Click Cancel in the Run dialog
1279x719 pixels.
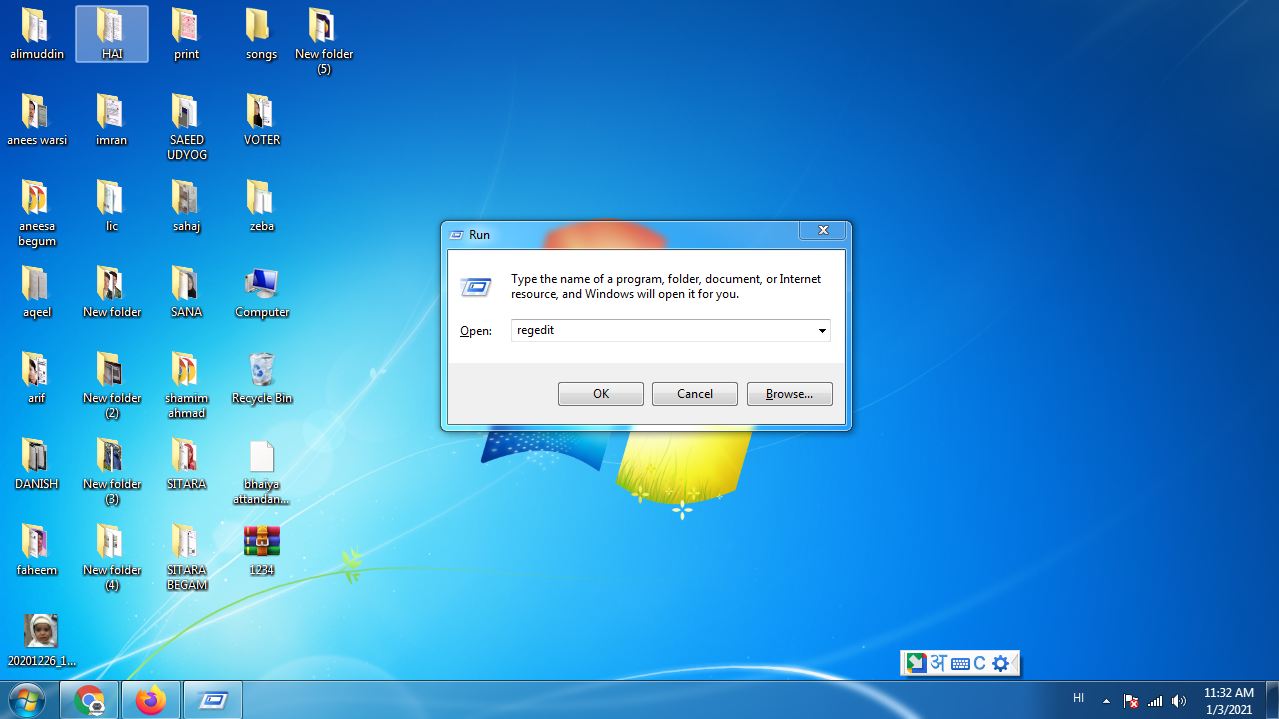coord(694,394)
